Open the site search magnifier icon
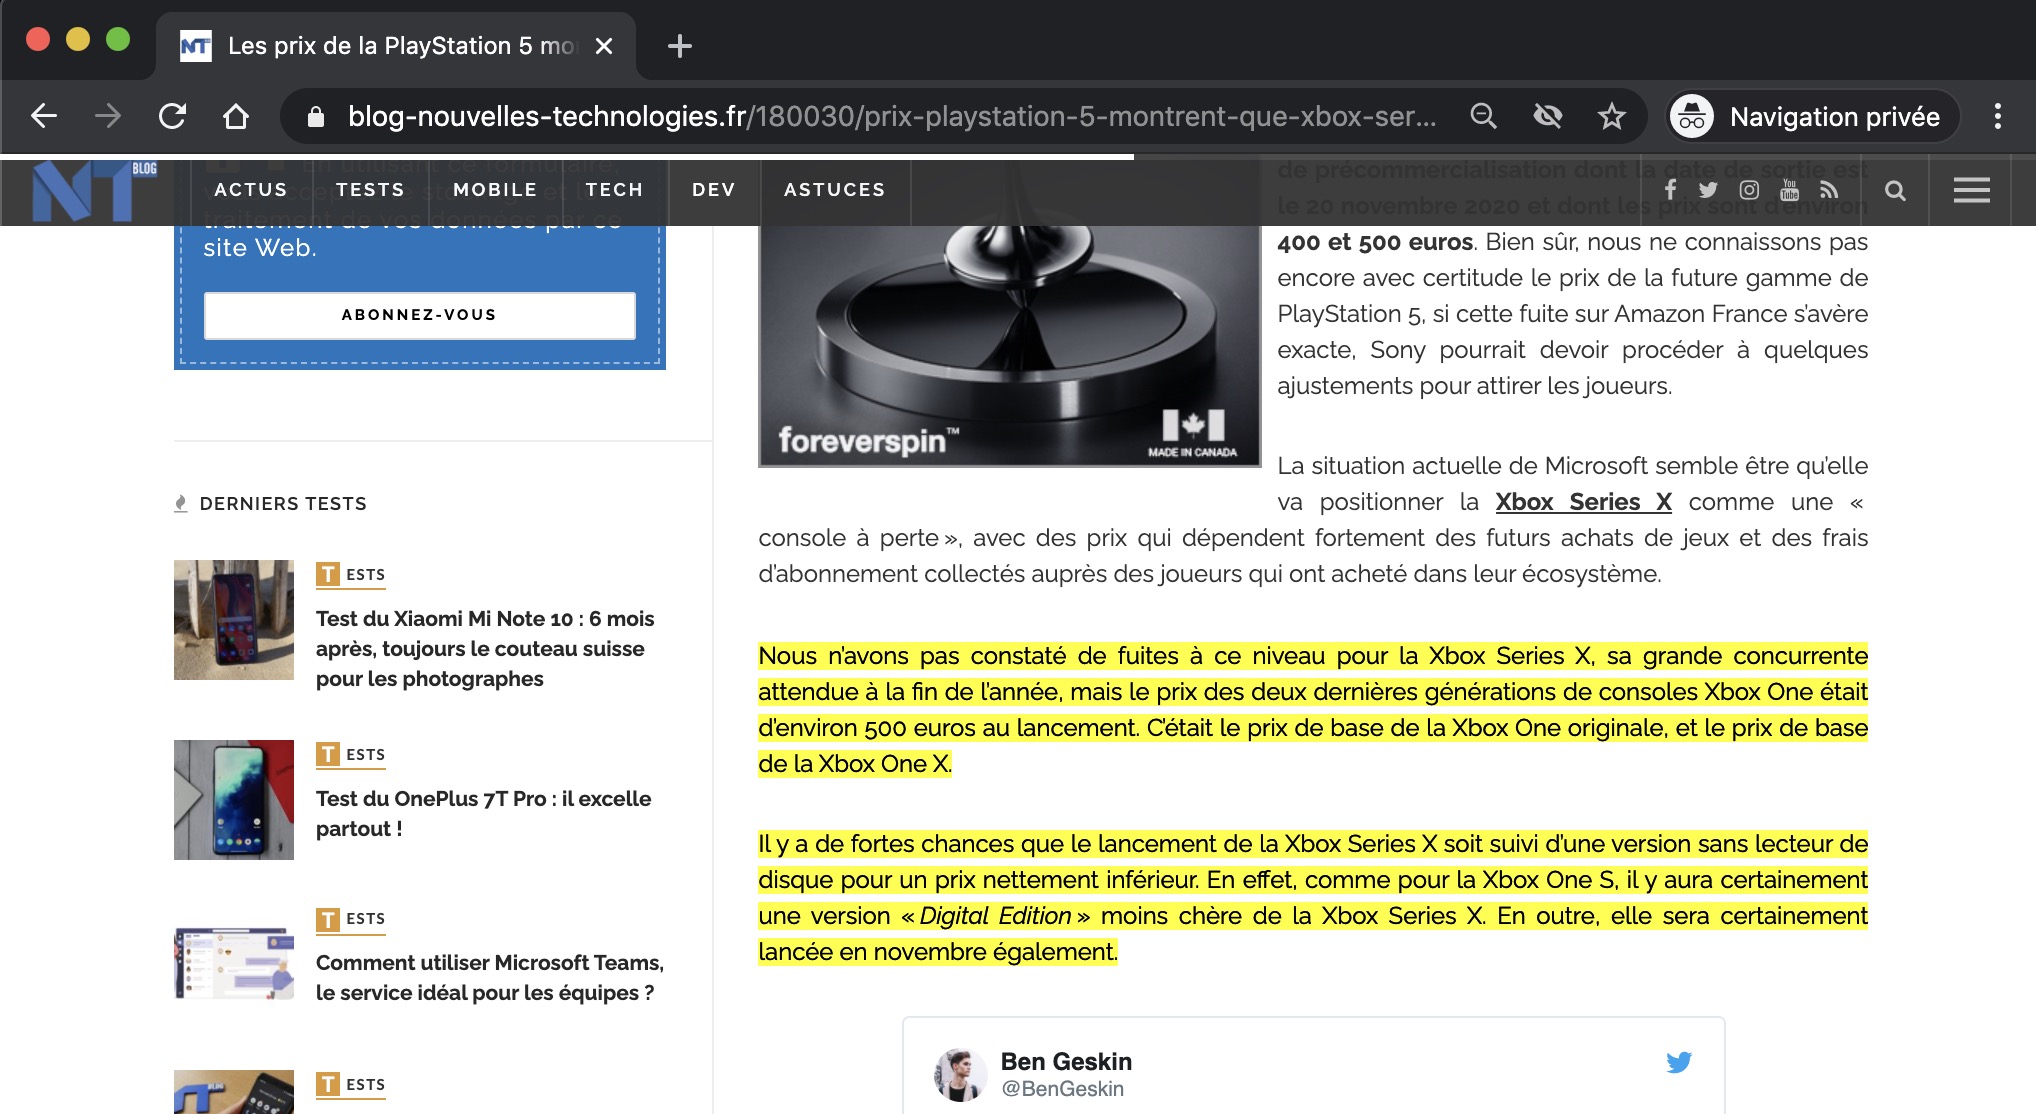Screen dimensions: 2036x1114 (x=1895, y=190)
